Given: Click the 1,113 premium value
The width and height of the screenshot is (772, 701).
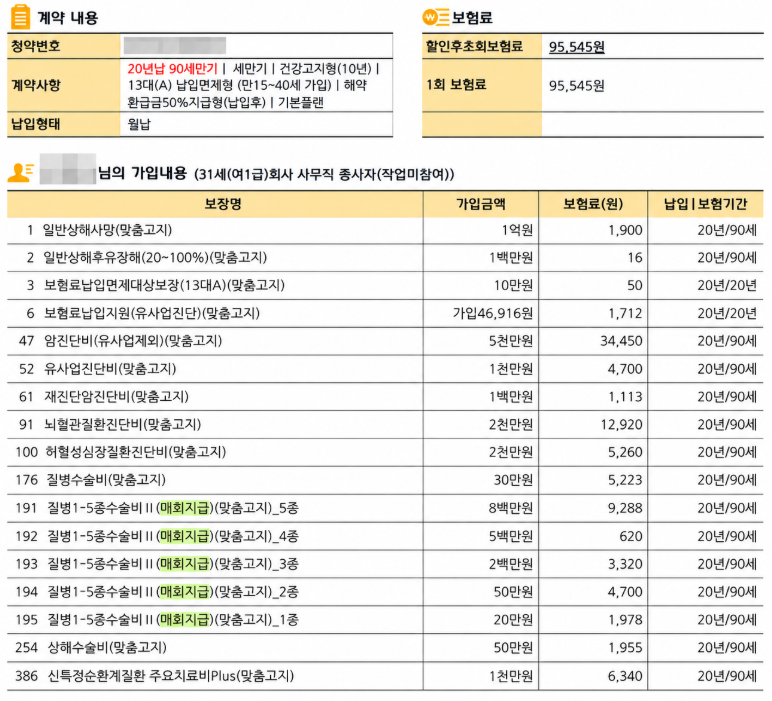Looking at the screenshot, I should (x=625, y=397).
